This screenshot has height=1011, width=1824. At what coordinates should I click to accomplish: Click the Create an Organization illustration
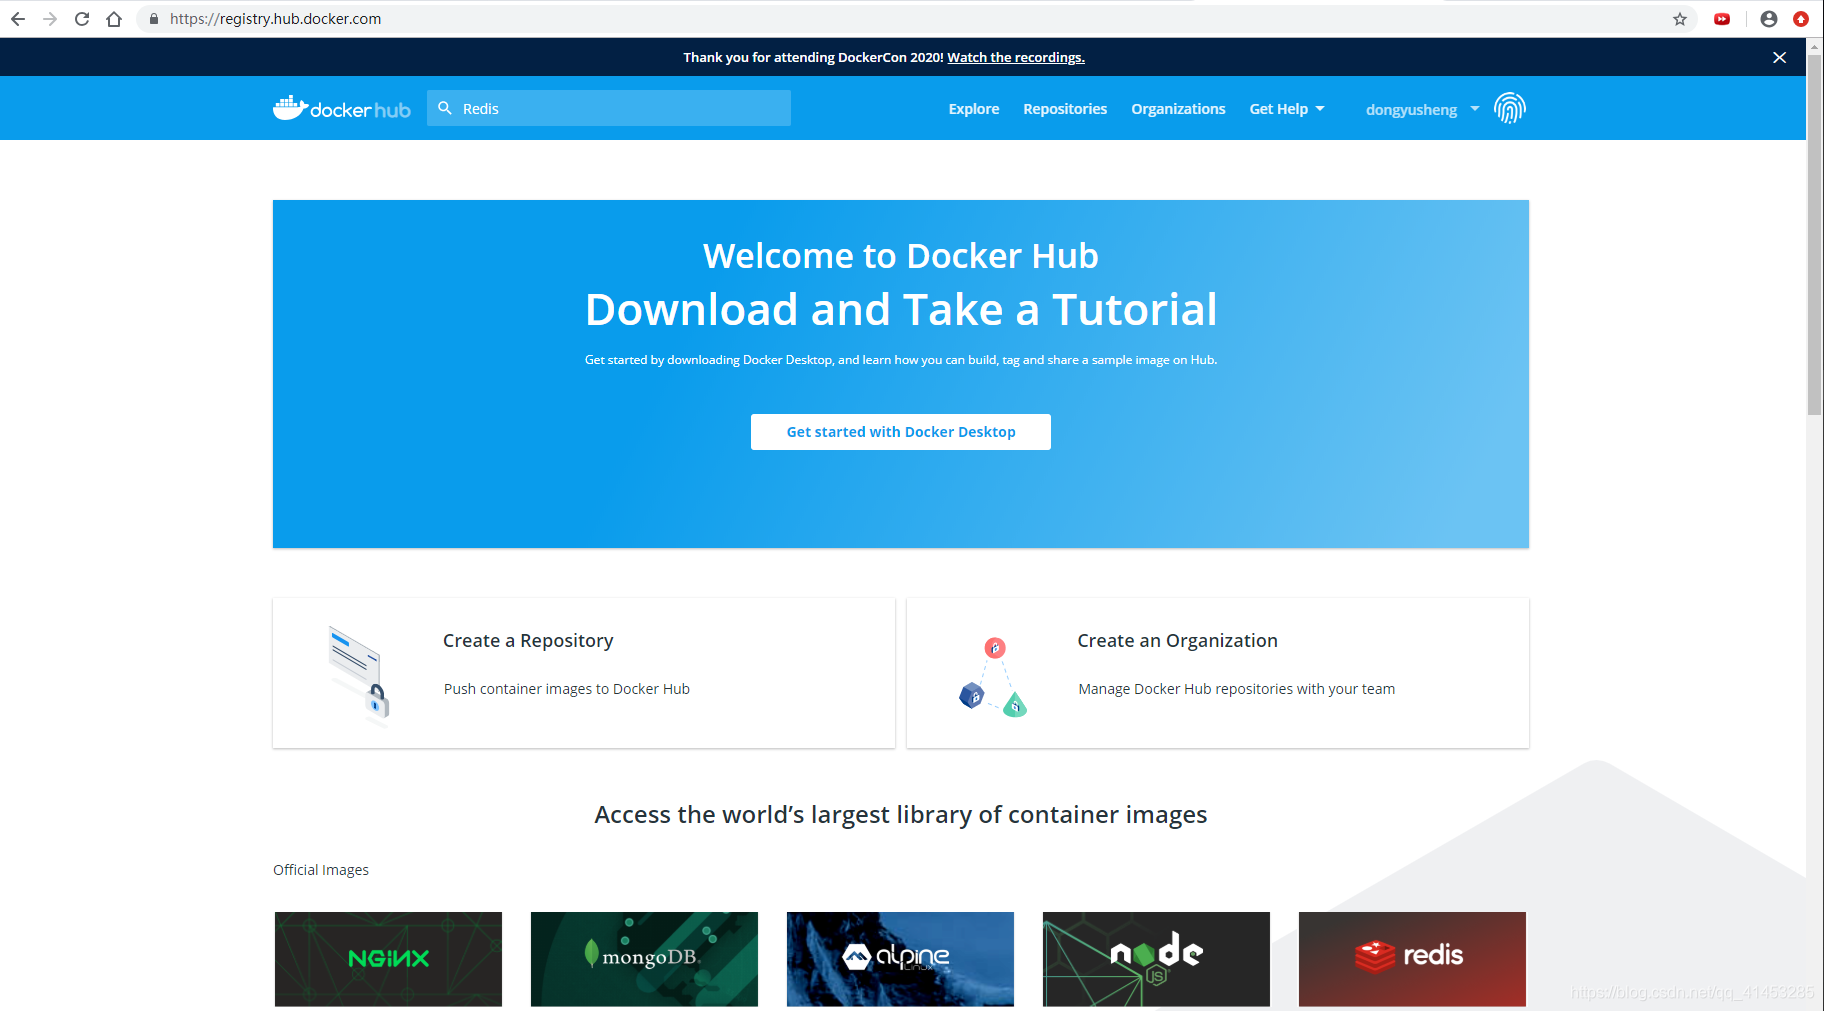[x=993, y=677]
